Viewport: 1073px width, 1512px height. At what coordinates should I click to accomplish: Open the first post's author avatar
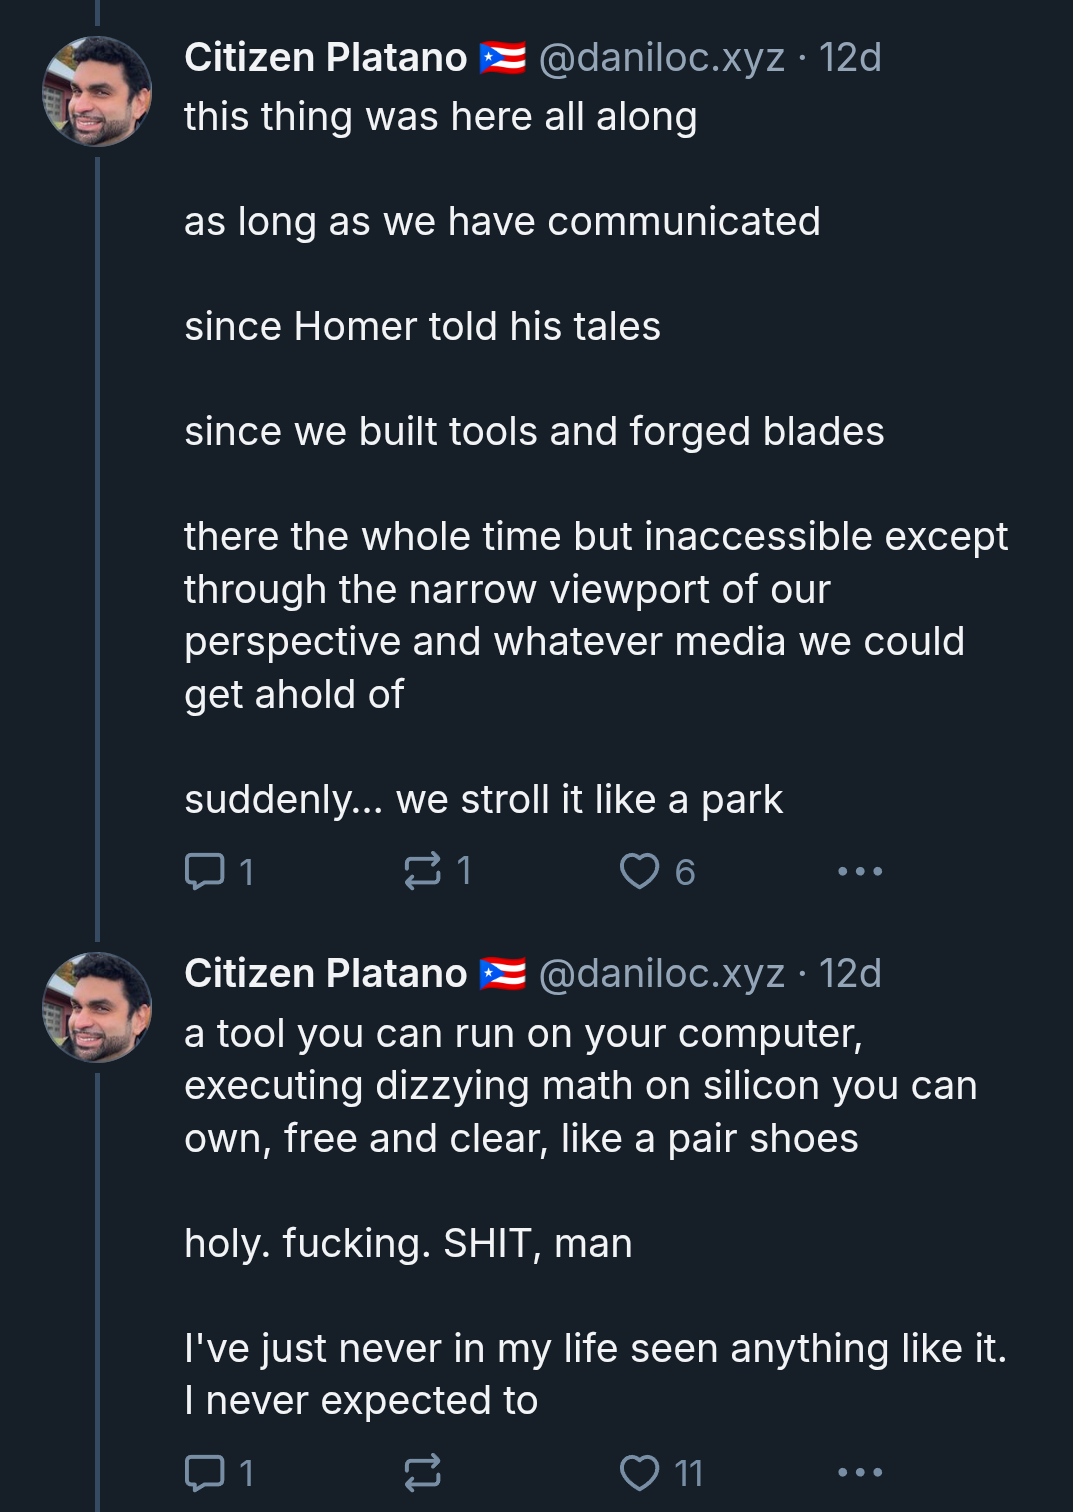coord(97,92)
